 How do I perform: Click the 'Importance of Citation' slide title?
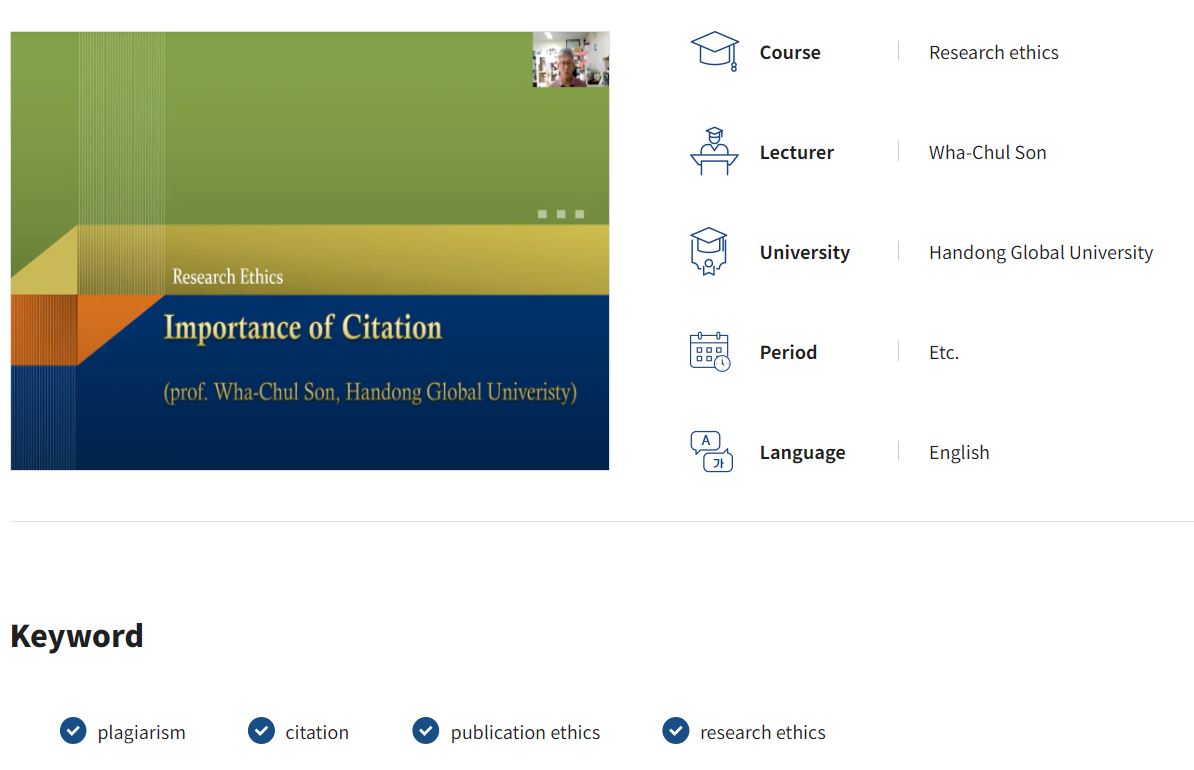303,328
